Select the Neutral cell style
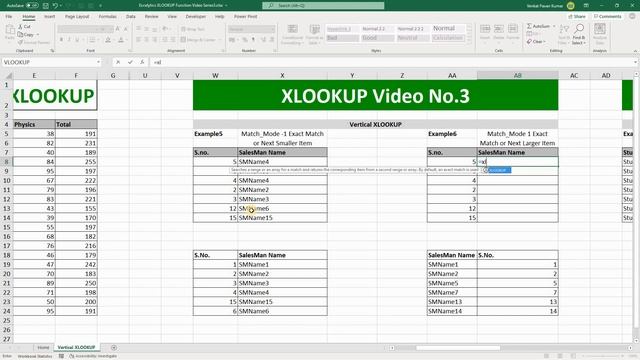 tap(413, 38)
